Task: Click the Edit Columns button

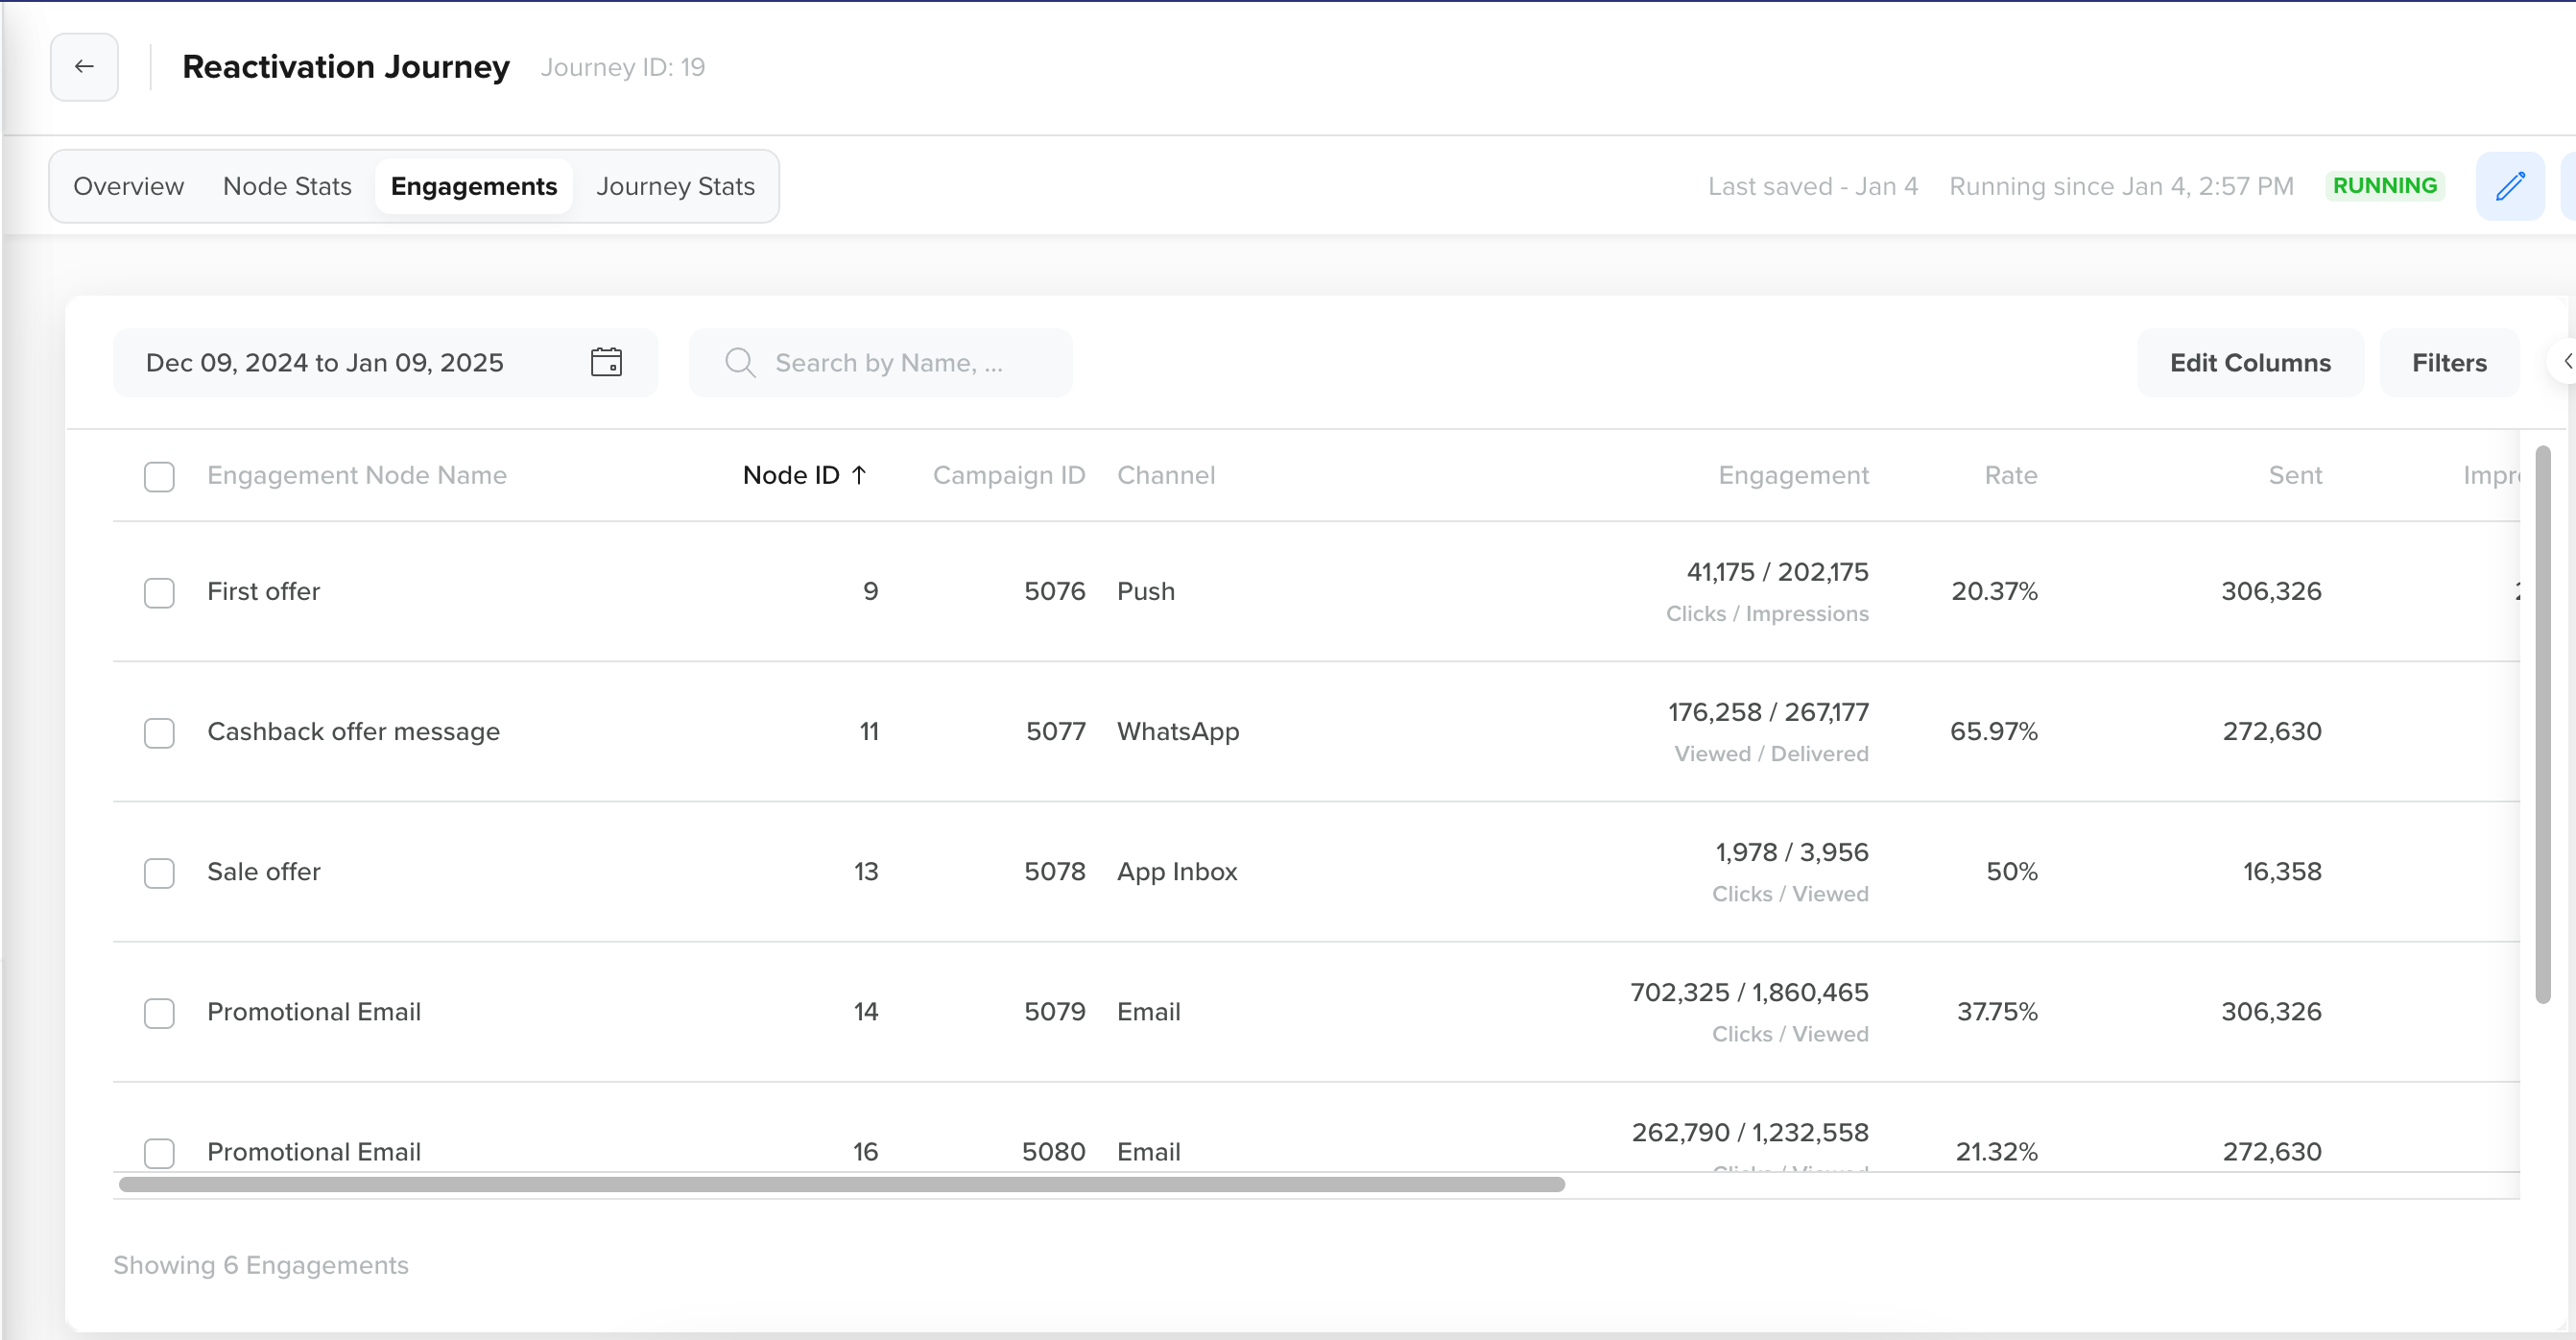Action: pyautogui.click(x=2249, y=362)
